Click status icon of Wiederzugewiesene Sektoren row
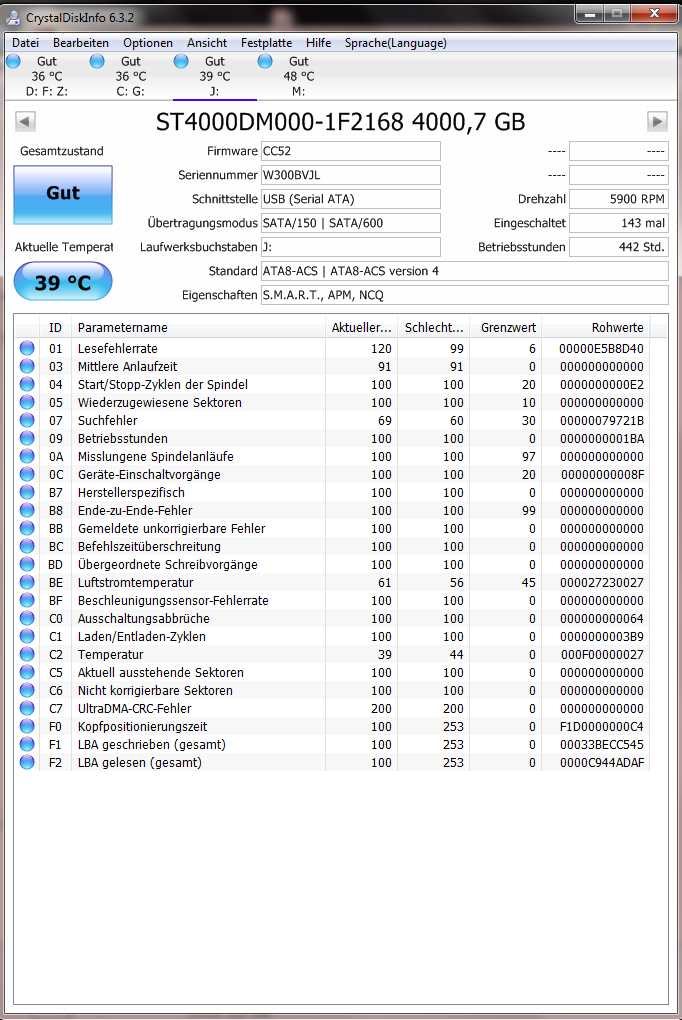The height and width of the screenshot is (1020, 682). pyautogui.click(x=27, y=402)
